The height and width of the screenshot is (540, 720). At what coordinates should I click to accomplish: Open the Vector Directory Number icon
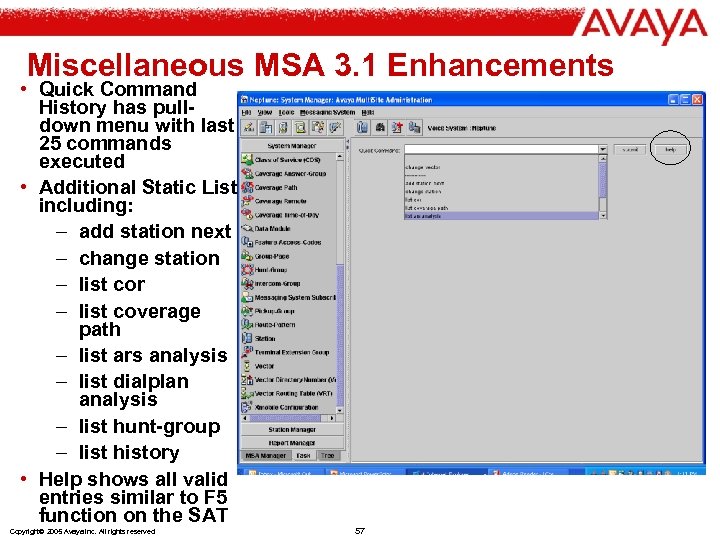[x=248, y=380]
